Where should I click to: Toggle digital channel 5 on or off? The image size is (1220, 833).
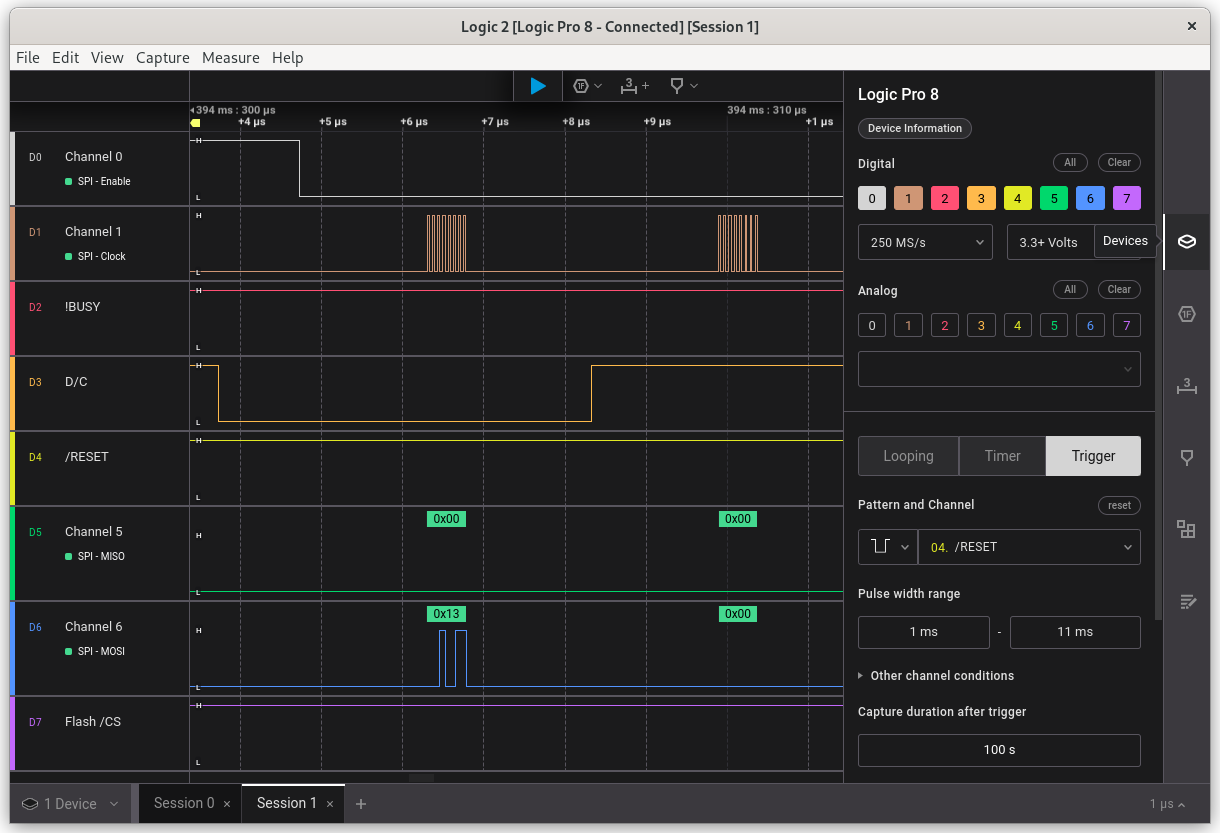pos(1054,198)
